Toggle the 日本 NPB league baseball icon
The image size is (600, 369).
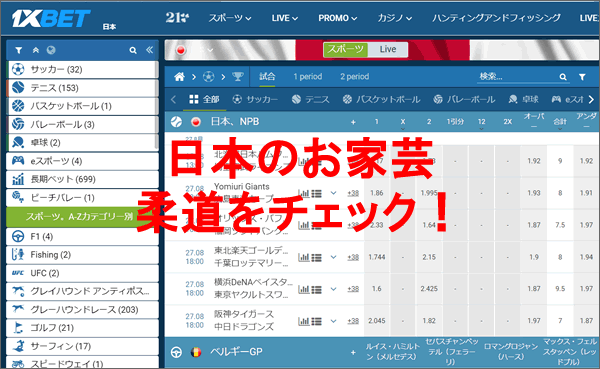[176, 122]
